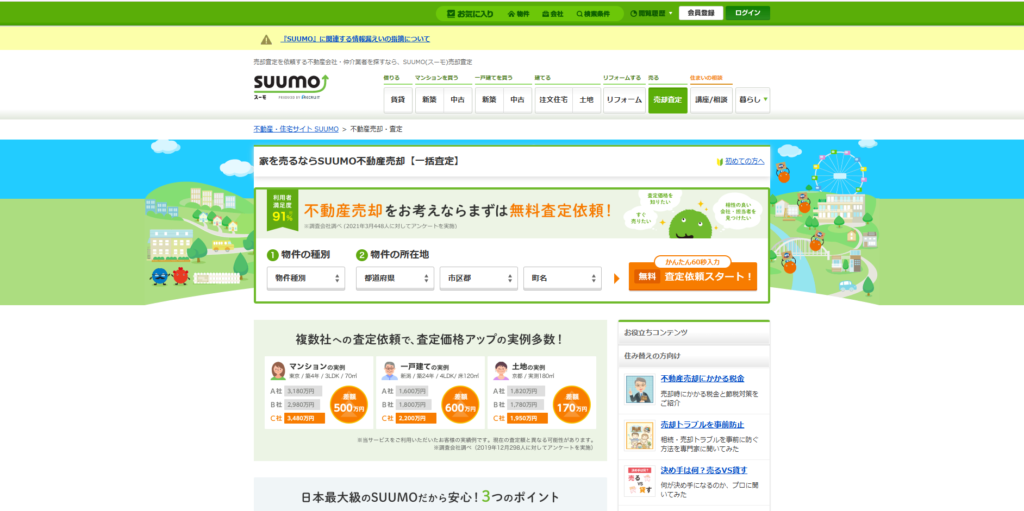
Task: Select the リフォーム tab
Action: point(624,100)
